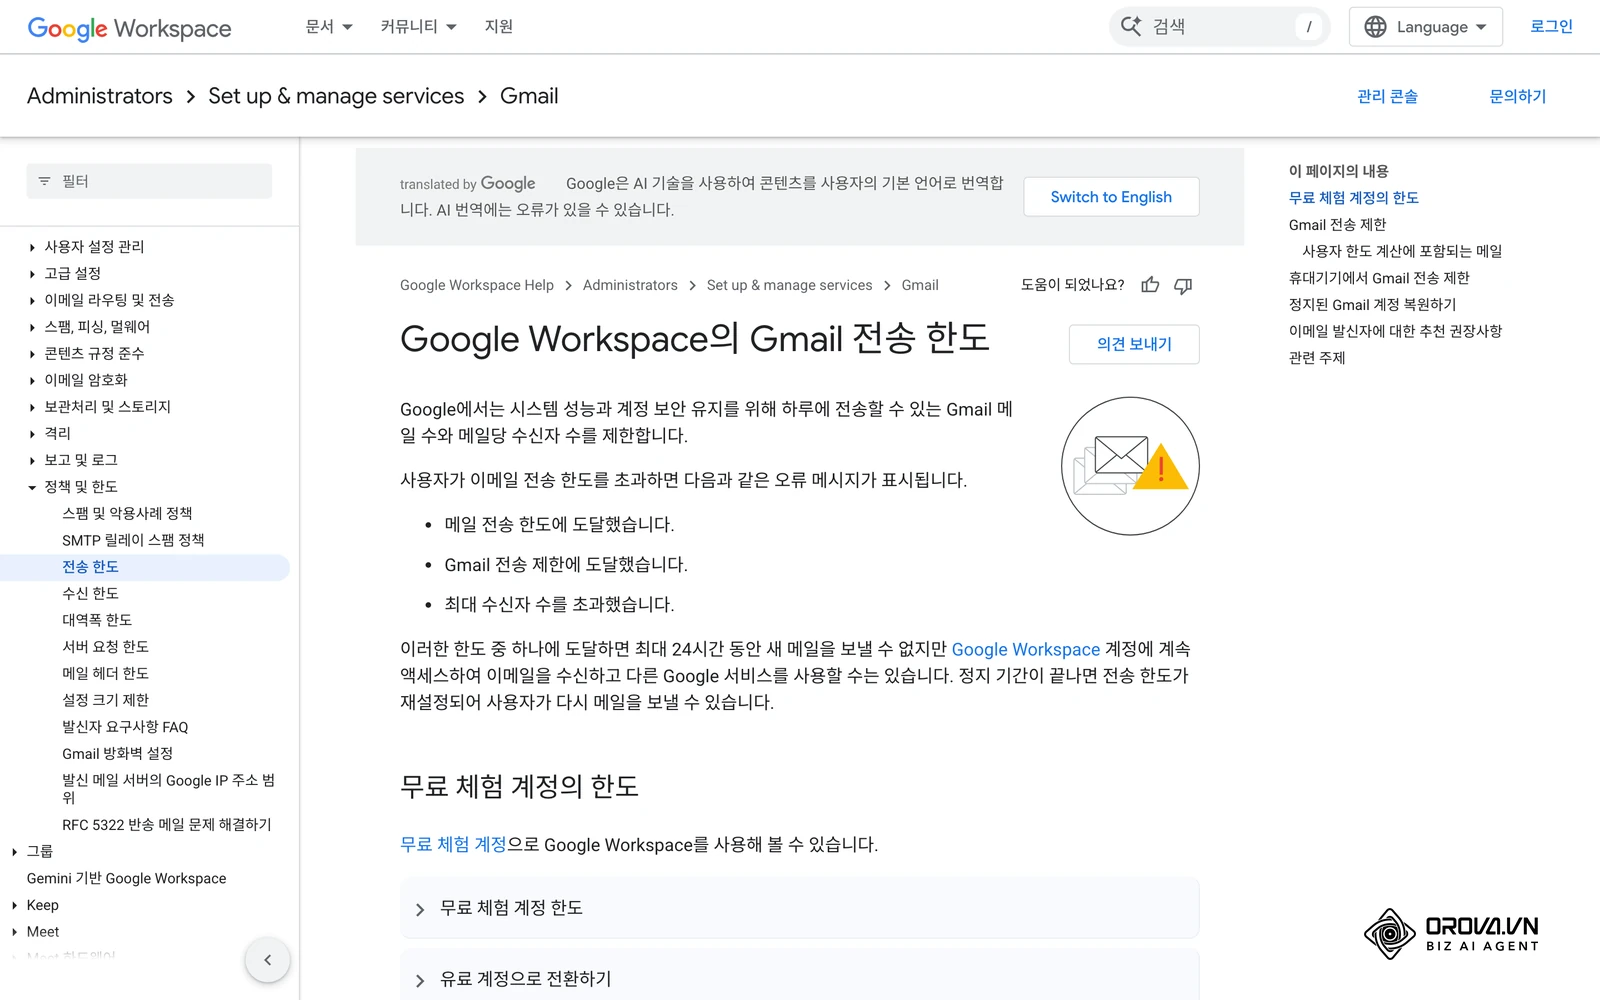The height and width of the screenshot is (1000, 1600).
Task: Click 의견 보내기 feedback button
Action: 1134,344
